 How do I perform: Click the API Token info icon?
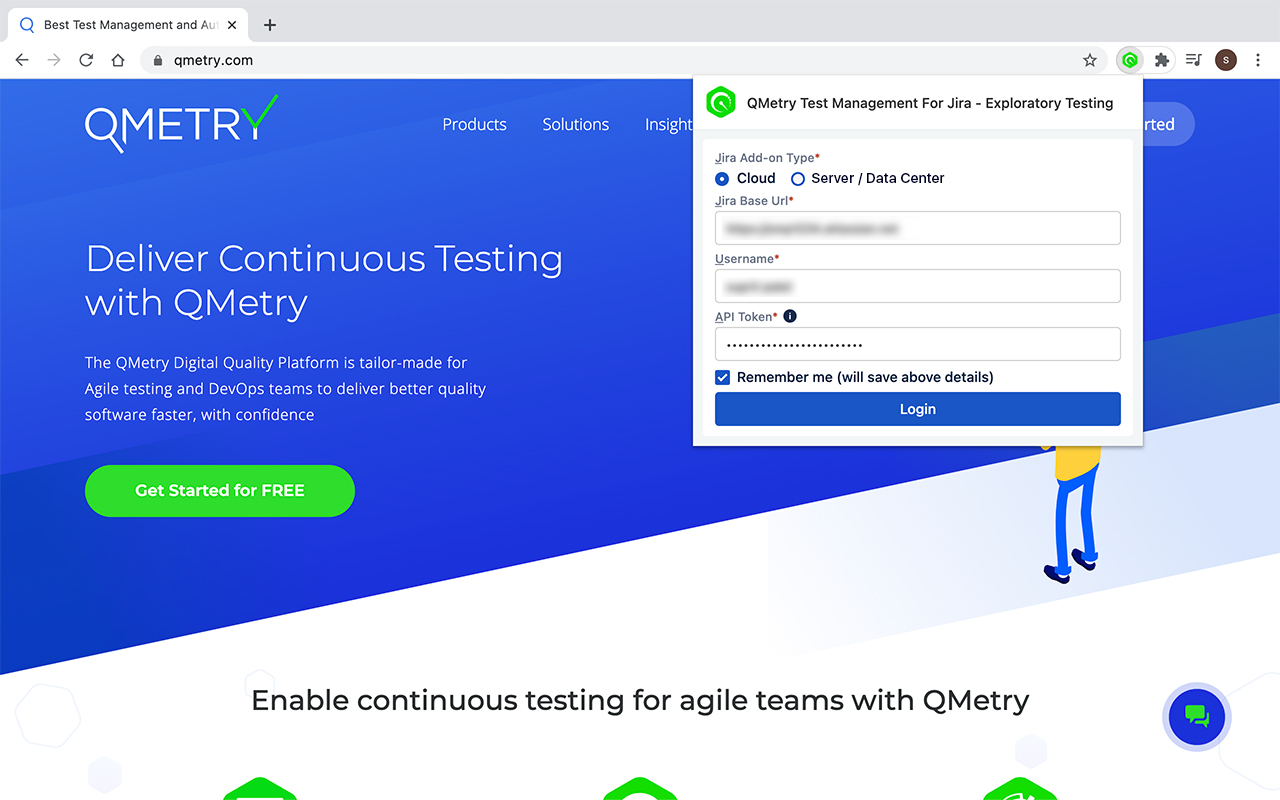(x=790, y=316)
